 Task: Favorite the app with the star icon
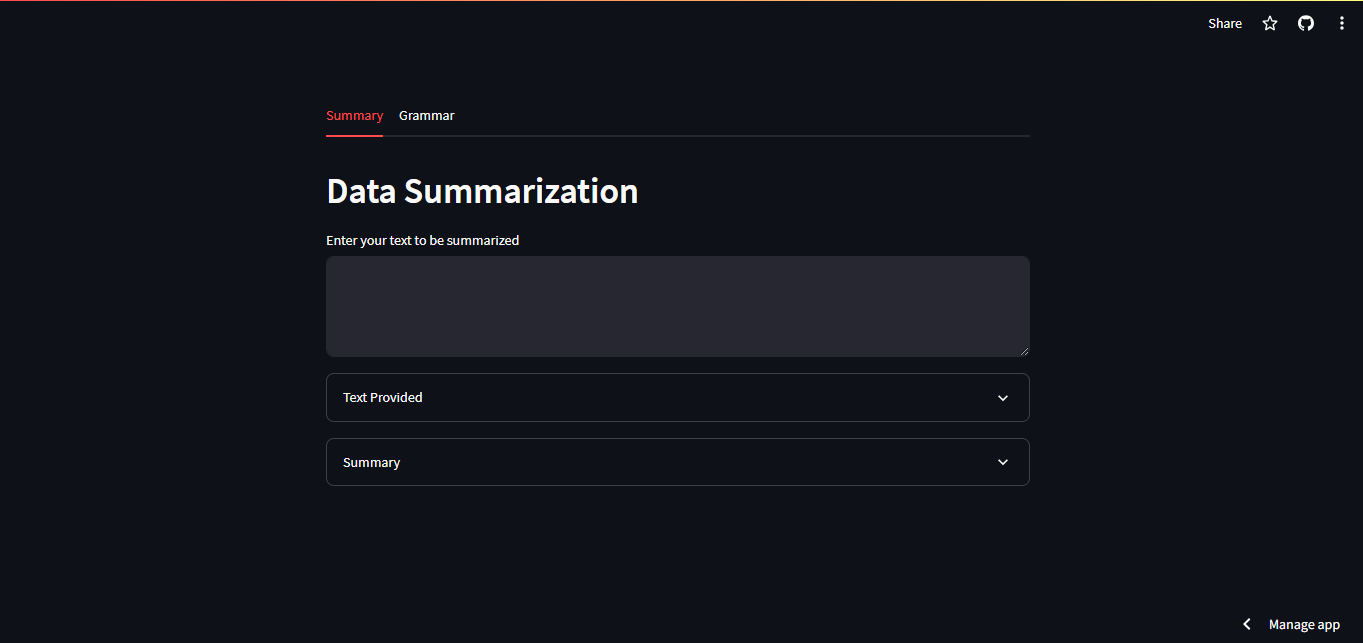tap(1270, 23)
